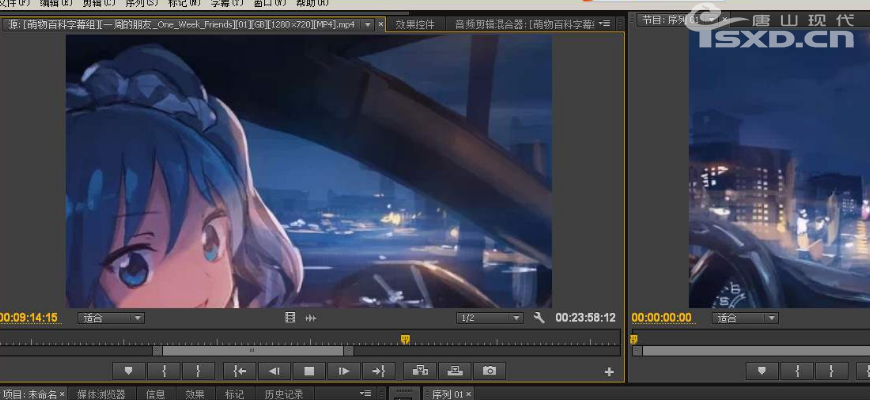Switch to the 效果控件 tab

[414, 24]
